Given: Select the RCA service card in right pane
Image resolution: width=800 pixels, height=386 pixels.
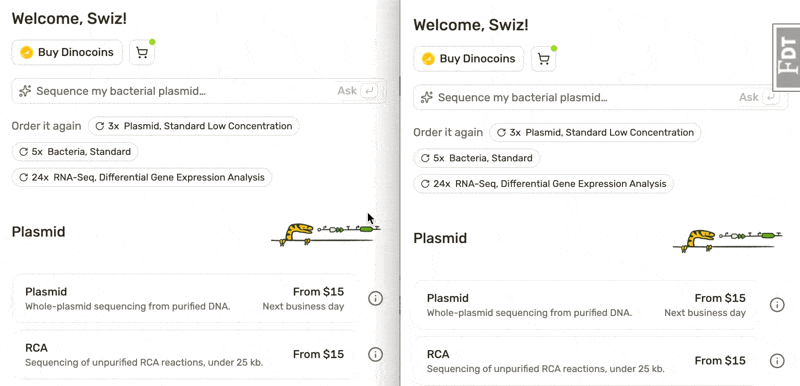Looking at the screenshot, I should [587, 361].
